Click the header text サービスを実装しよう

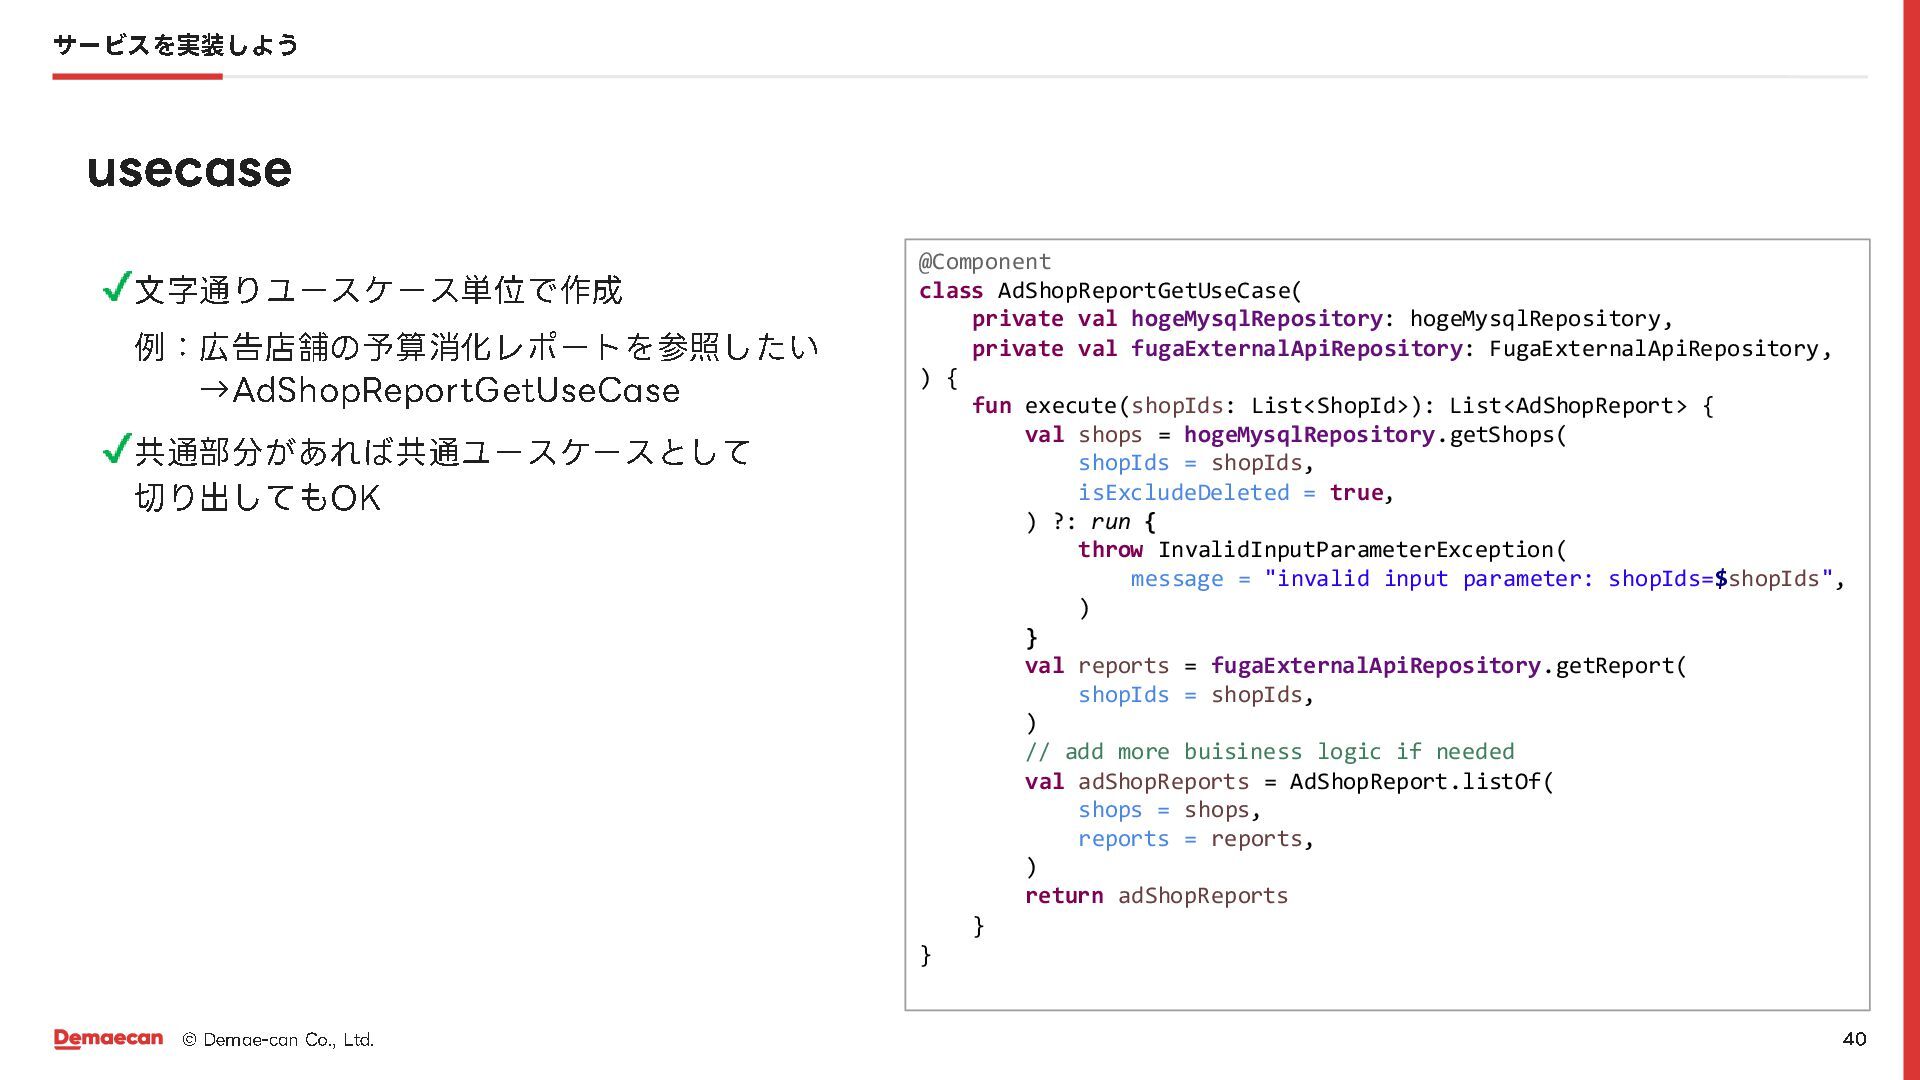175,45
